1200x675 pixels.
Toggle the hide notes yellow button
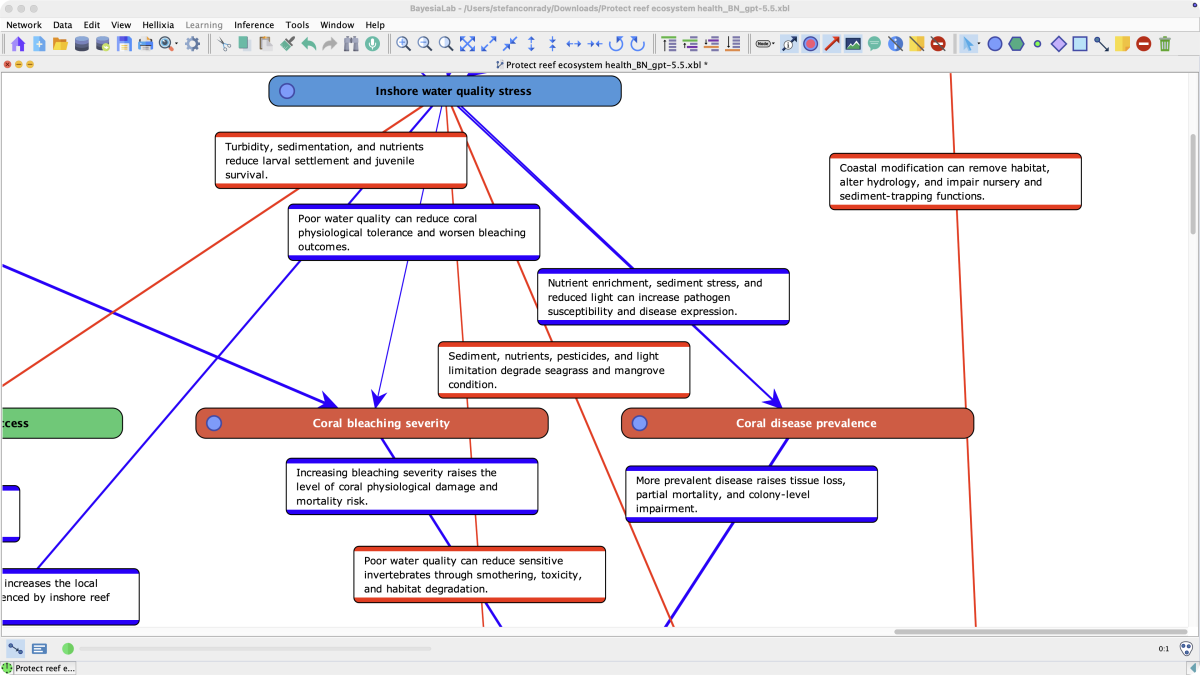(x=916, y=44)
